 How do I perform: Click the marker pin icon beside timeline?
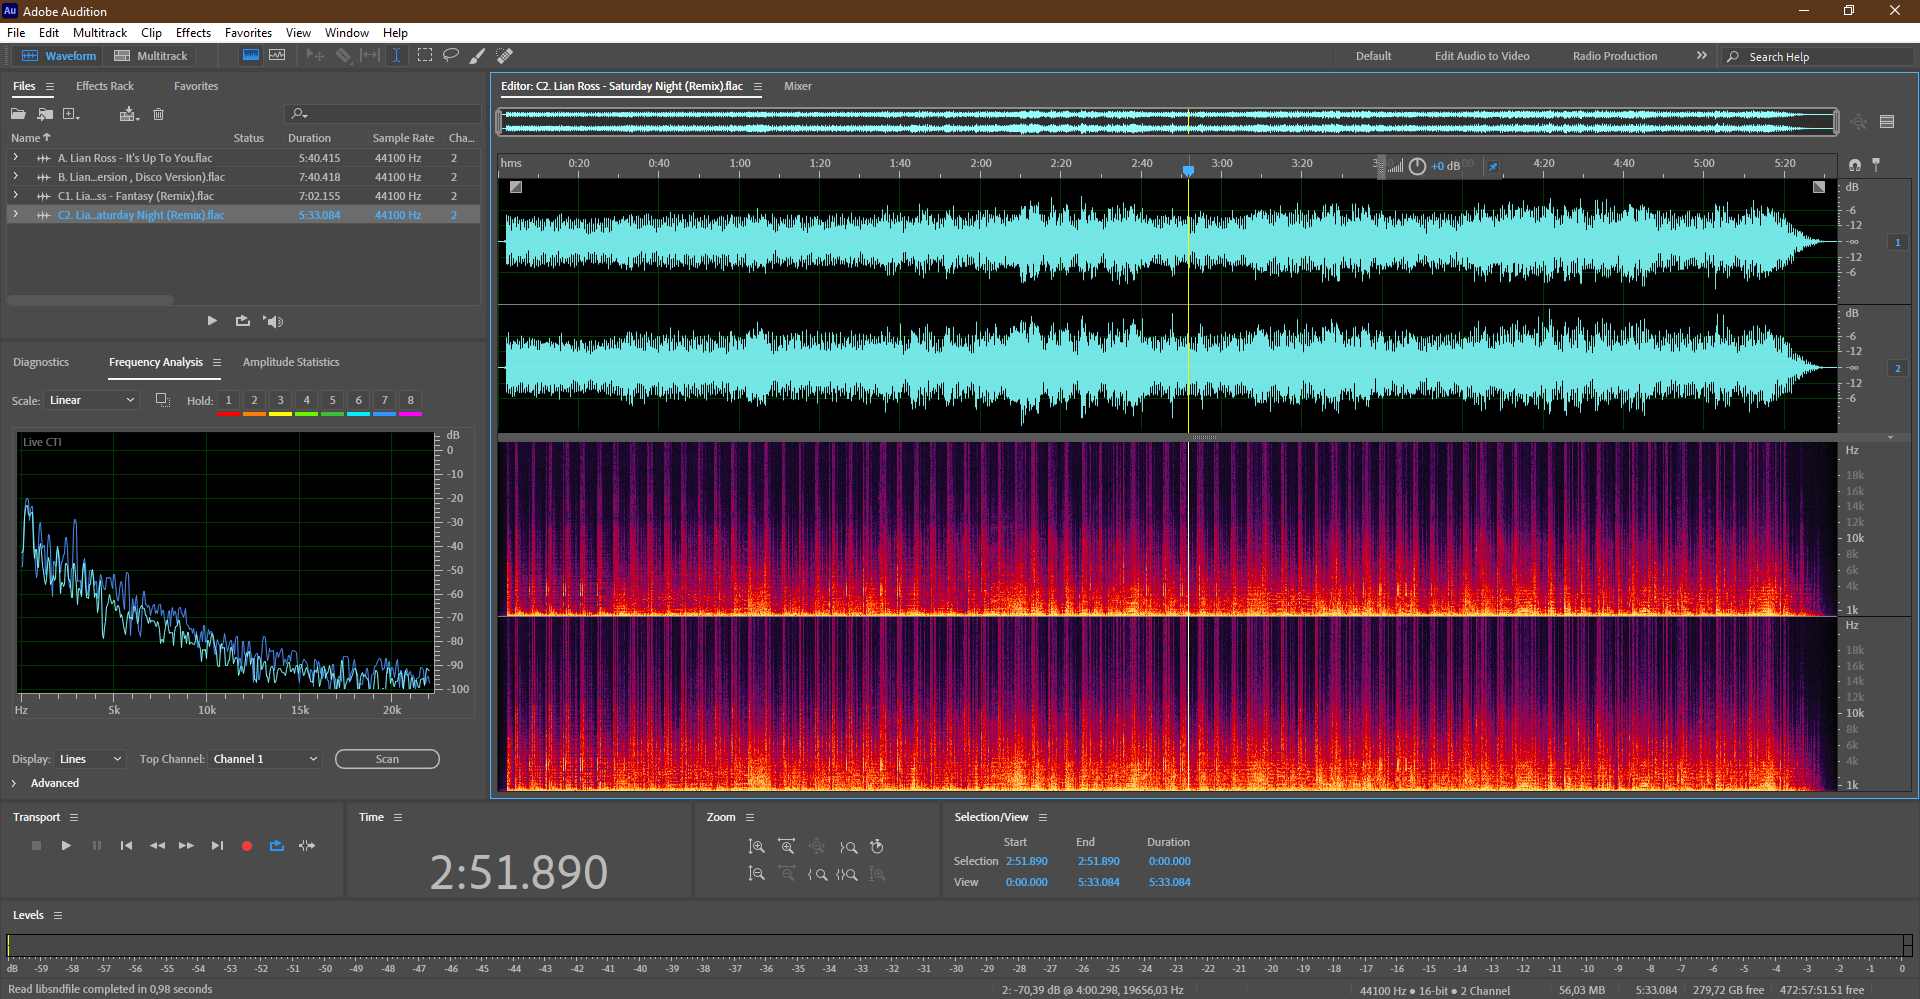pyautogui.click(x=1876, y=164)
